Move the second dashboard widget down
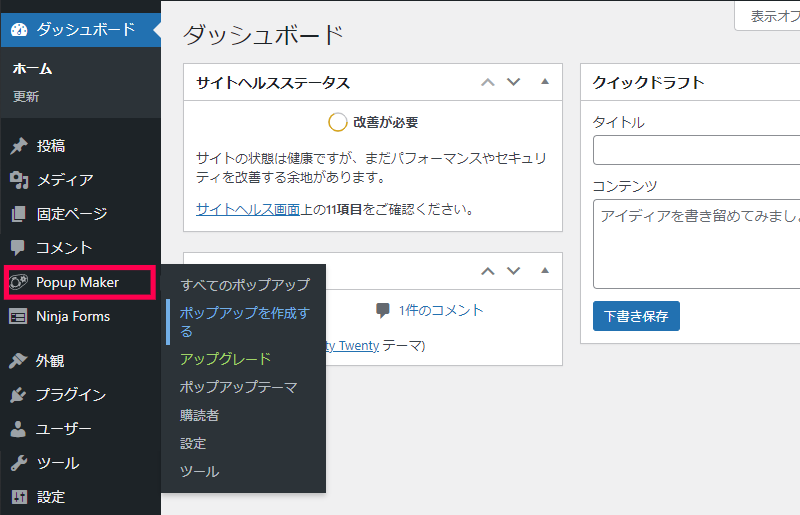The image size is (800, 515). click(513, 271)
